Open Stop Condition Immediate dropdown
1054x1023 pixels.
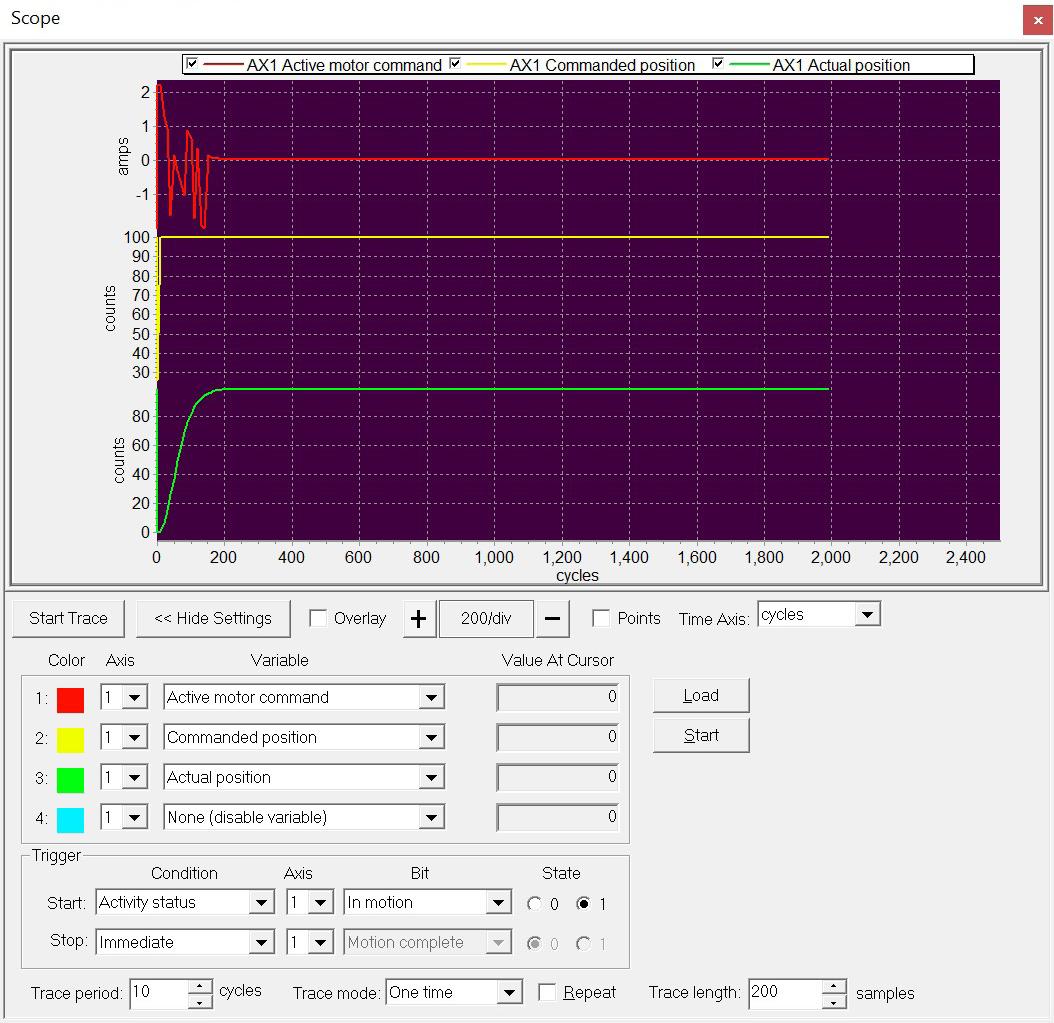point(261,943)
